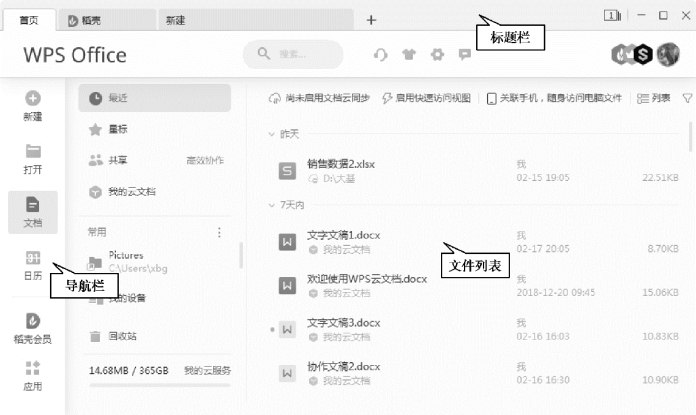
Task: Open file 欢迎使用WPS云文档.docx
Action: click(367, 279)
